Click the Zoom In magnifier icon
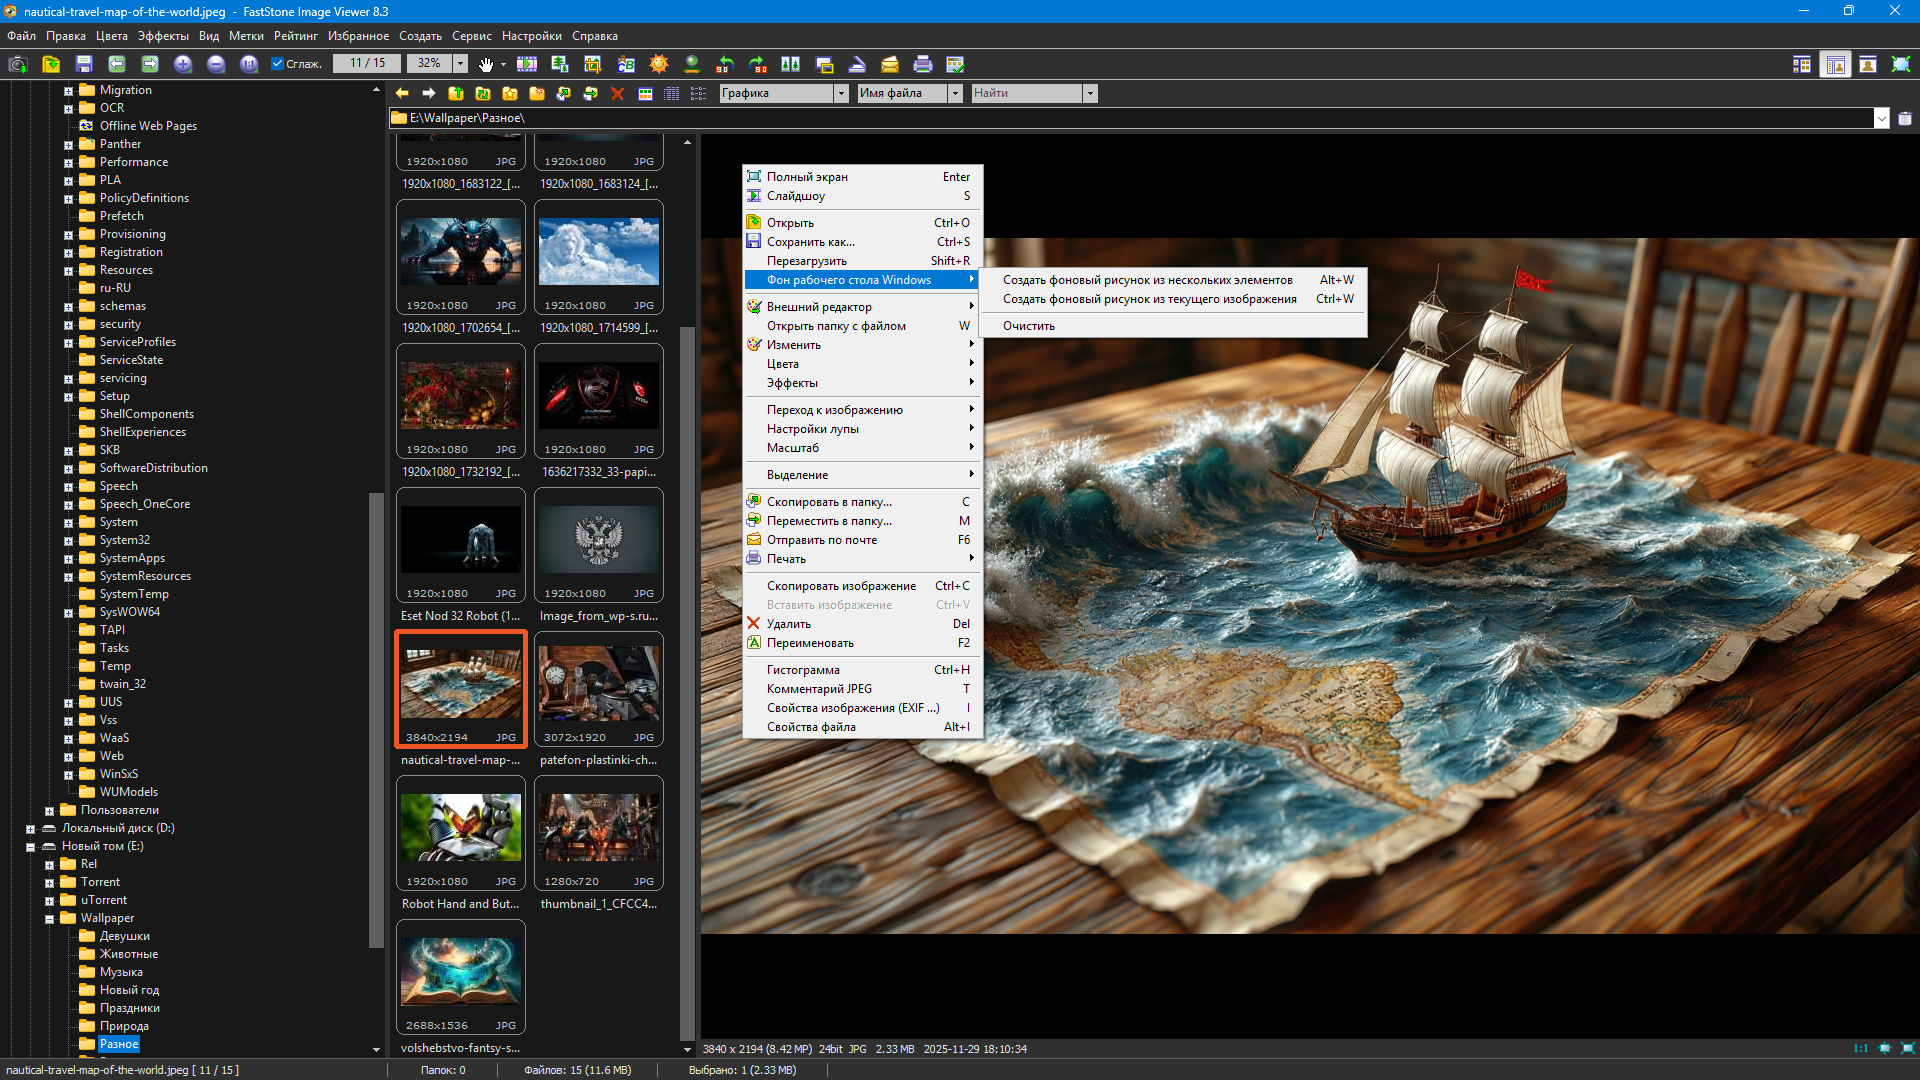This screenshot has height=1080, width=1920. click(183, 64)
